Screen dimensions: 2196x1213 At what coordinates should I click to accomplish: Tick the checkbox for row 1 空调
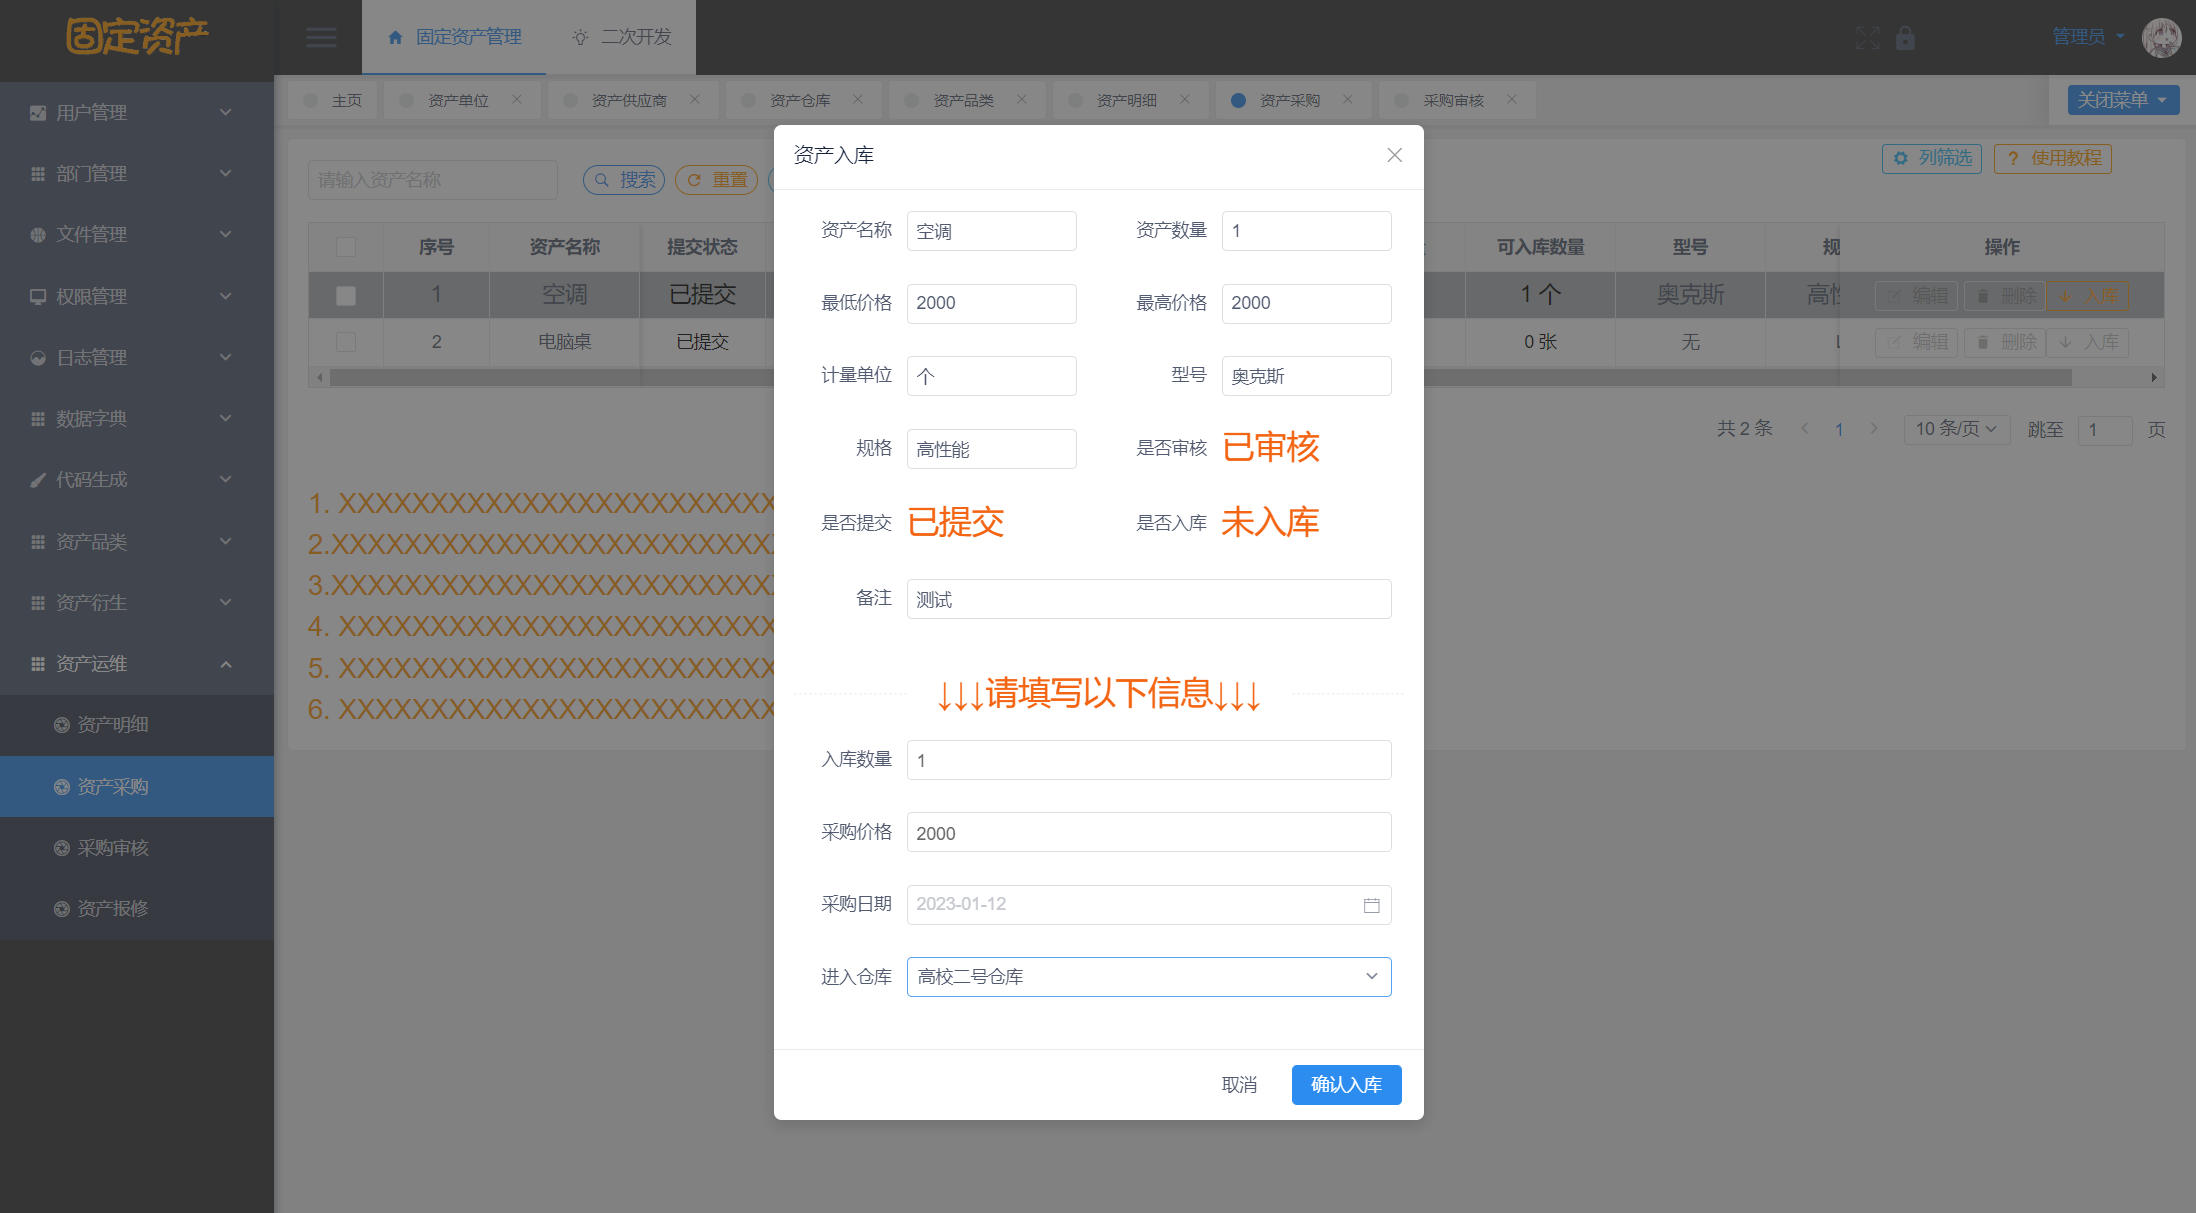pos(346,295)
